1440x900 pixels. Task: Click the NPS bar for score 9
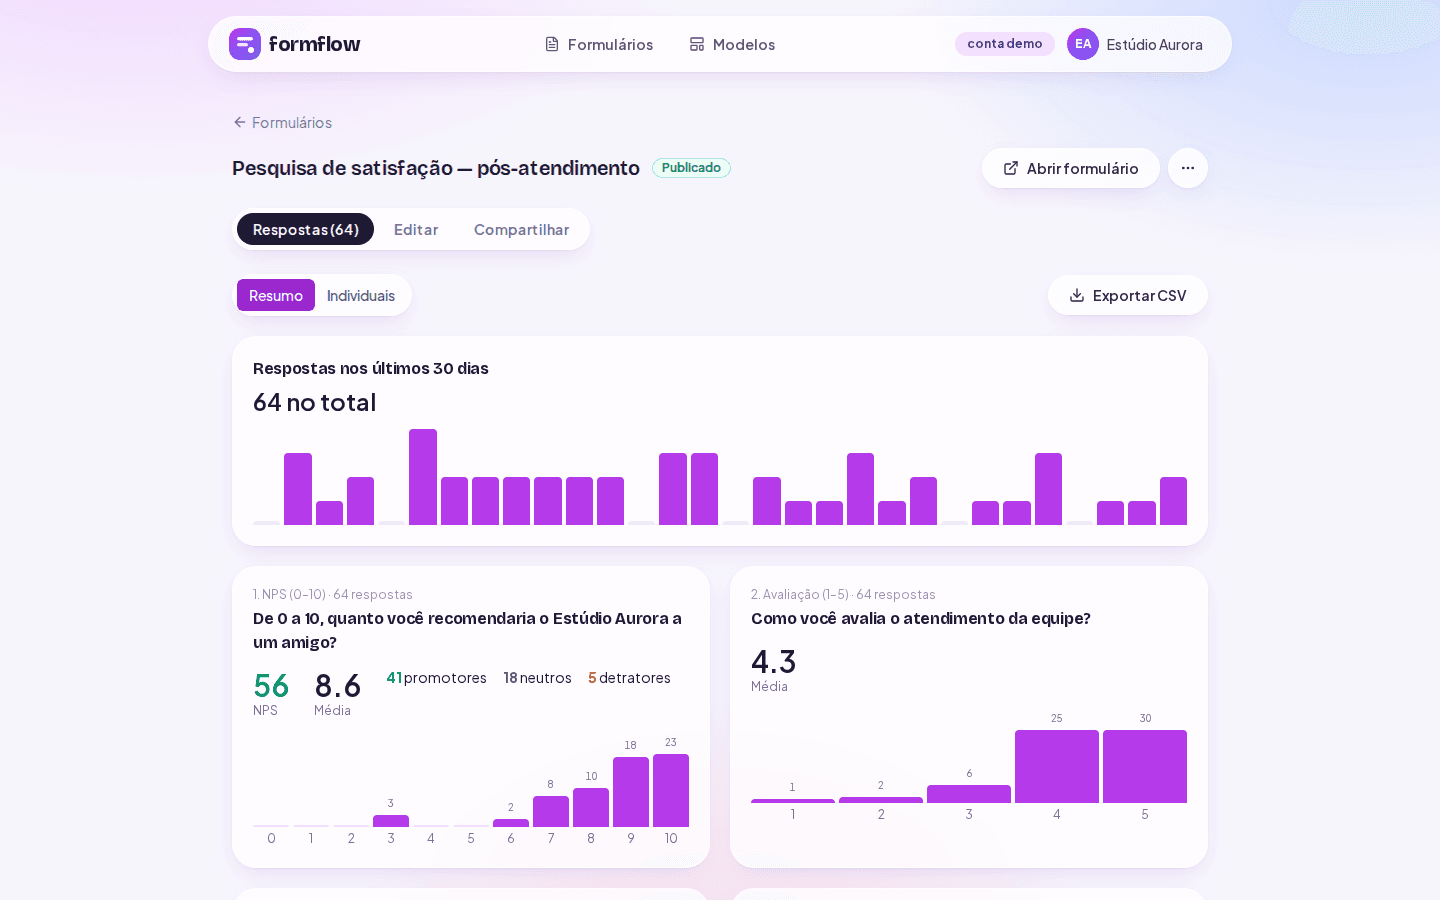(631, 792)
